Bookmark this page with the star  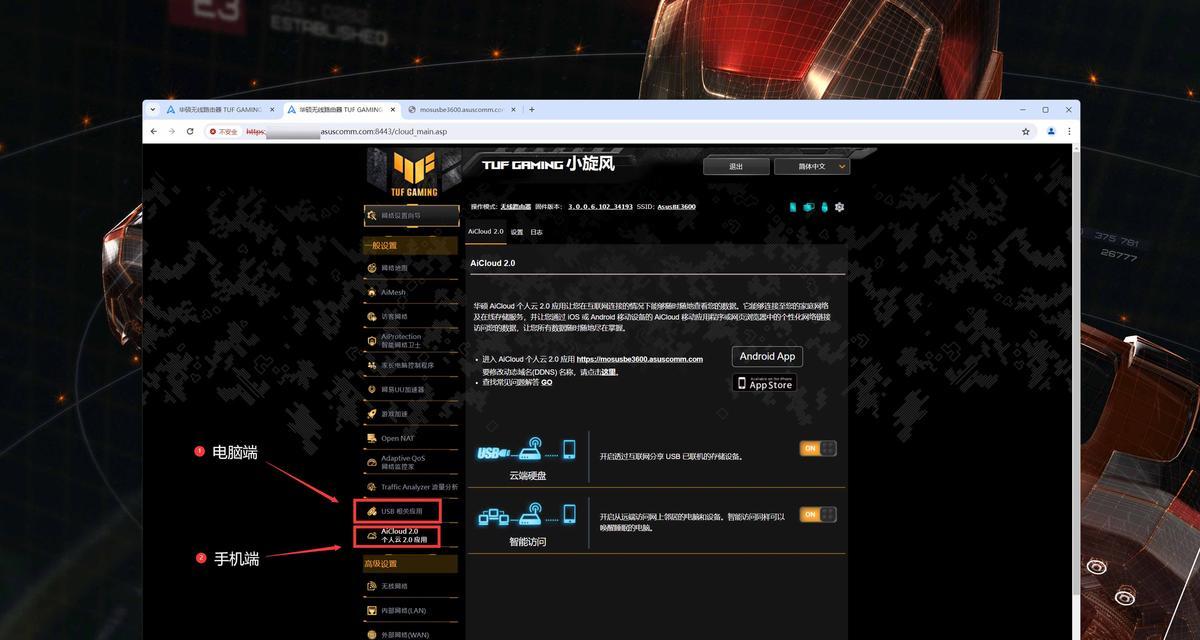click(1026, 131)
